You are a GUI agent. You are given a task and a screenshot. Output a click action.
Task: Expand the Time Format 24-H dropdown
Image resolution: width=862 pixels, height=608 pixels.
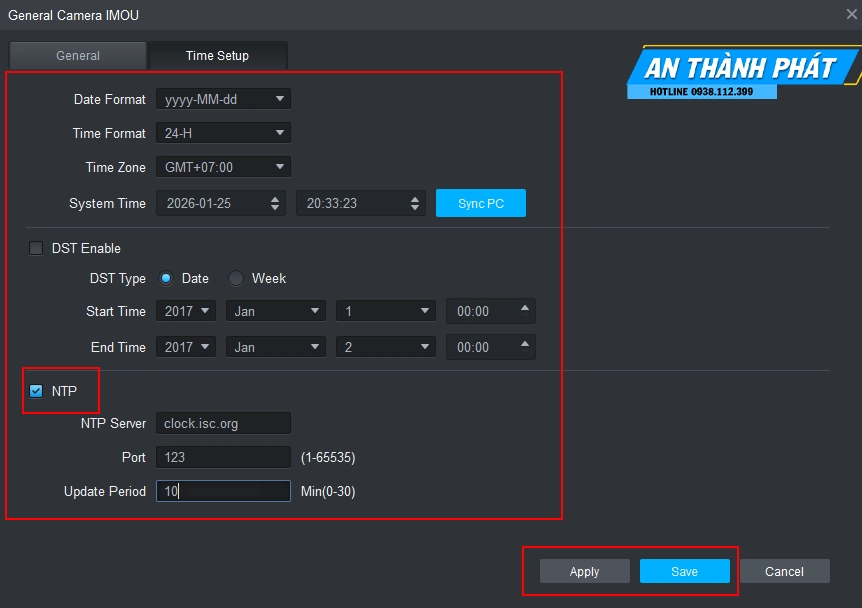pyautogui.click(x=223, y=133)
